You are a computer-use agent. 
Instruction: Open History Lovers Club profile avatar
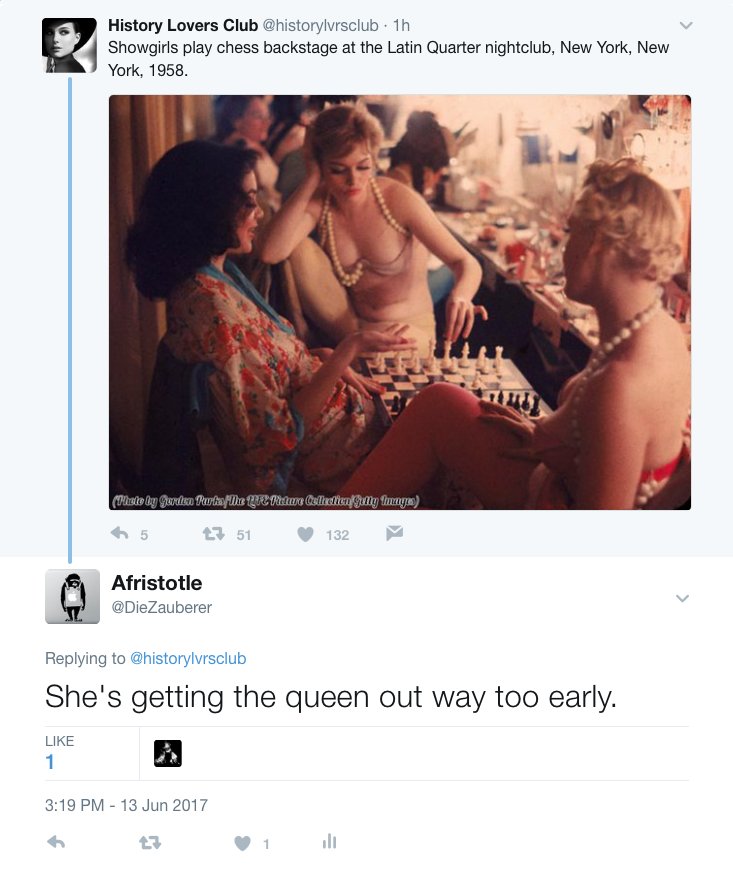click(69, 46)
